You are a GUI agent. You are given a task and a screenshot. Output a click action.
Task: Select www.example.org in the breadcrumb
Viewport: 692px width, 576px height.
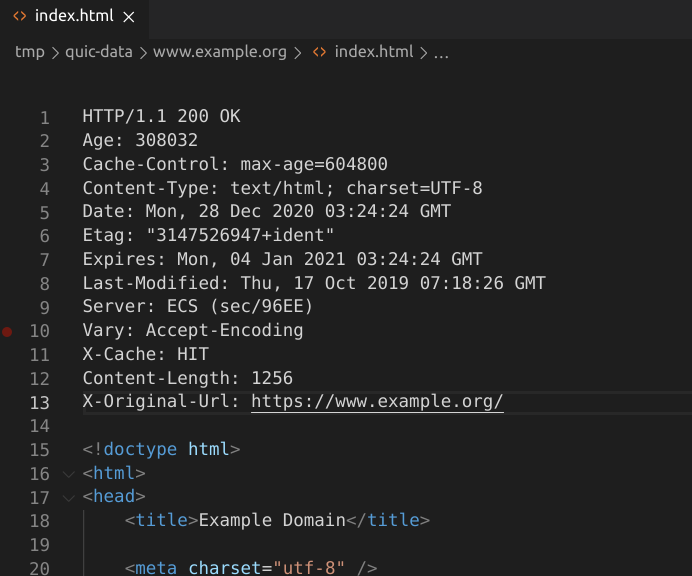click(x=220, y=52)
